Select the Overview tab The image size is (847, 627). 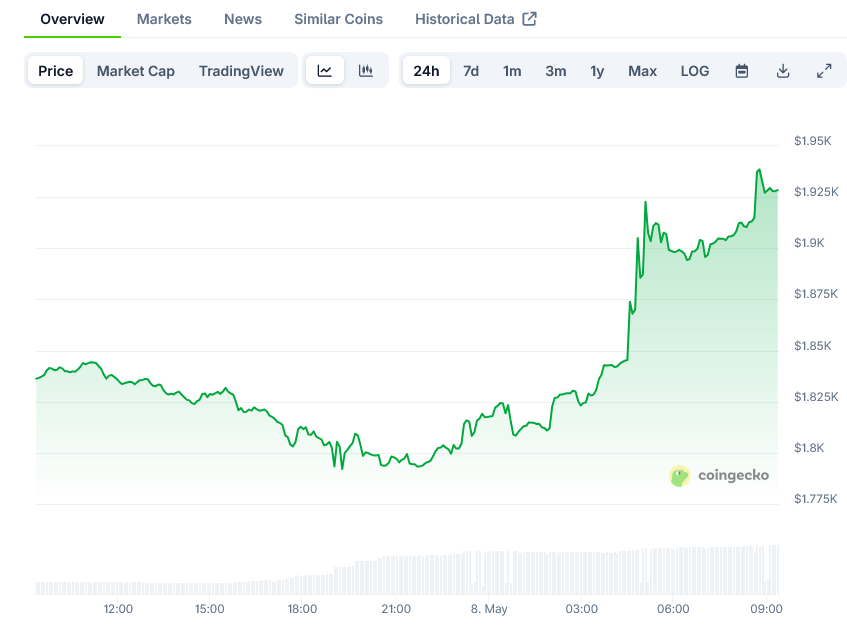coord(72,19)
